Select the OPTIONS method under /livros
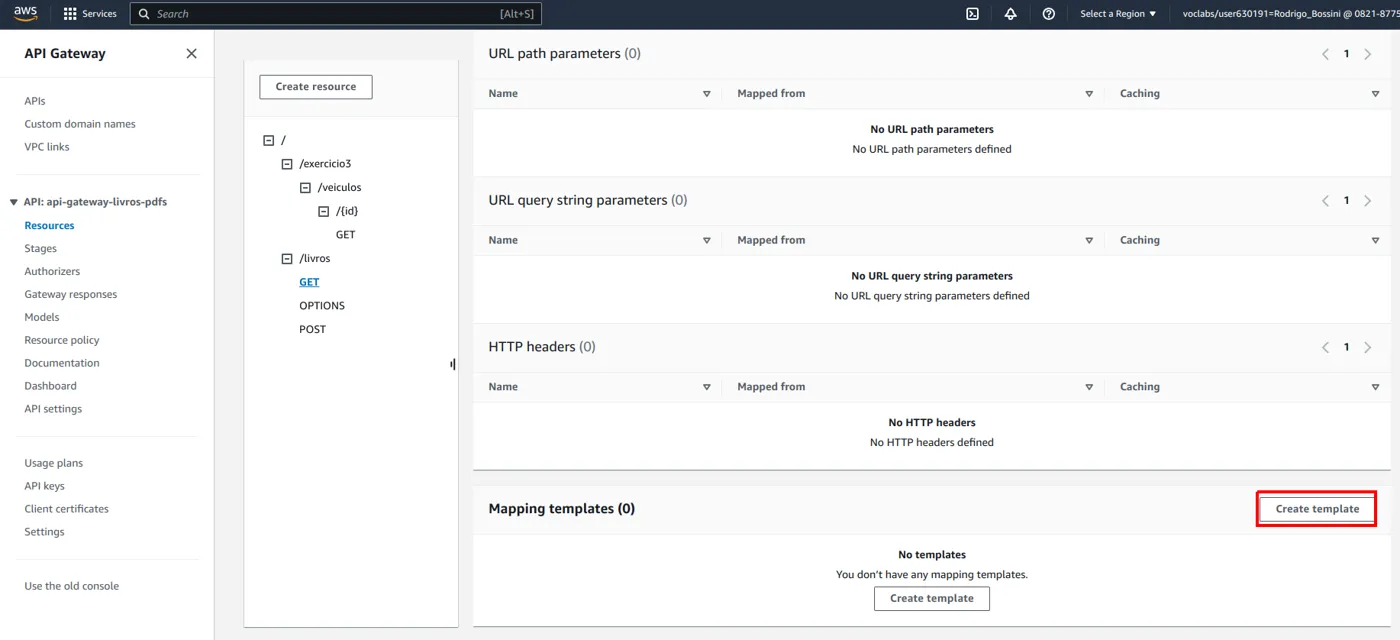Viewport: 1400px width, 640px height. coord(322,306)
